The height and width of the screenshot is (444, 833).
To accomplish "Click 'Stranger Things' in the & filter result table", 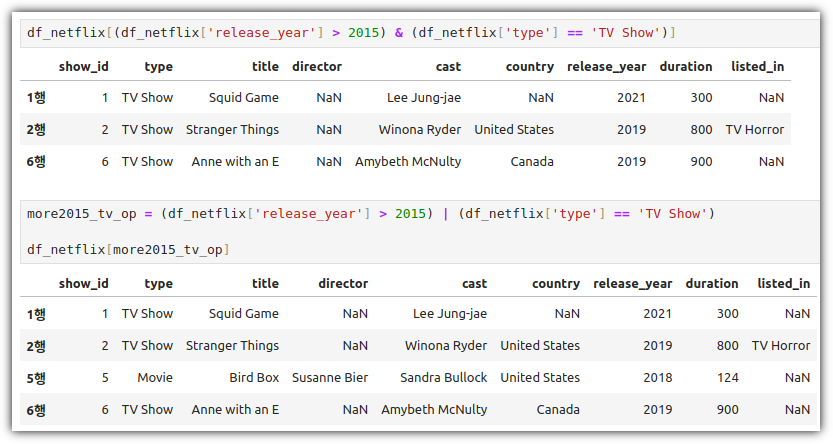I will coord(232,130).
